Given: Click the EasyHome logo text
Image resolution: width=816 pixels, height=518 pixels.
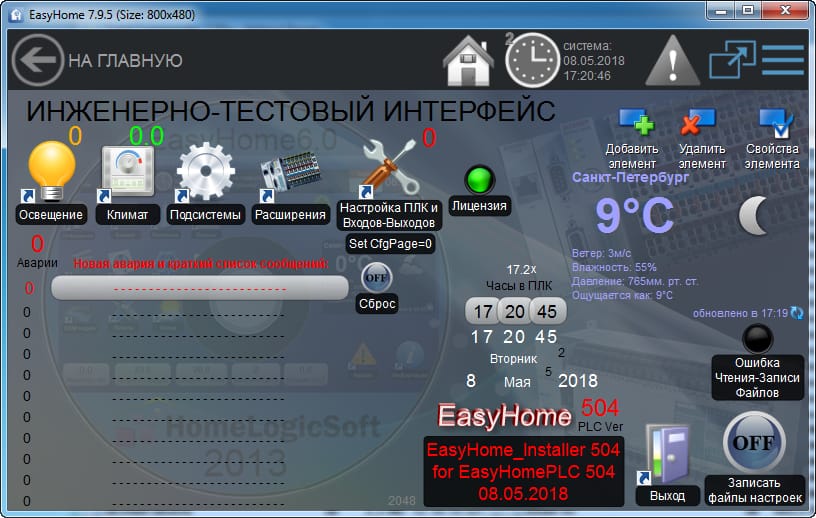Looking at the screenshot, I should pos(504,416).
